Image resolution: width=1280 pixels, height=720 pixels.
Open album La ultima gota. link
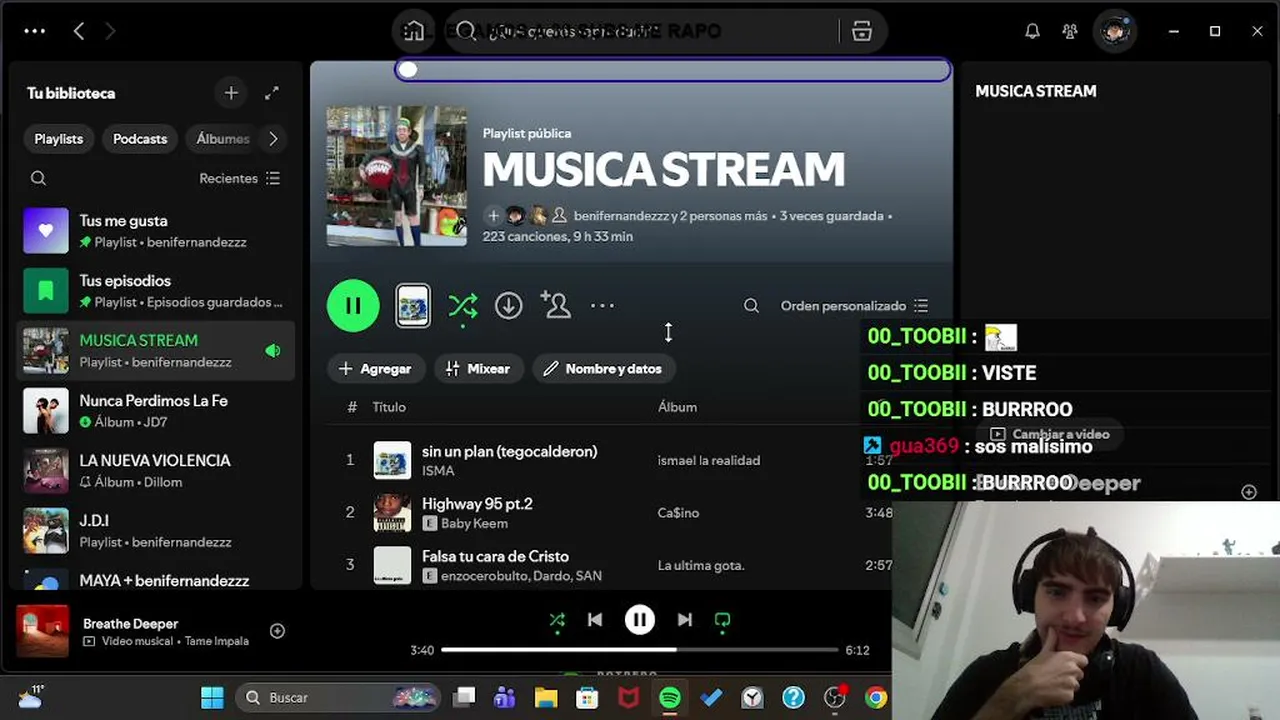tap(701, 566)
